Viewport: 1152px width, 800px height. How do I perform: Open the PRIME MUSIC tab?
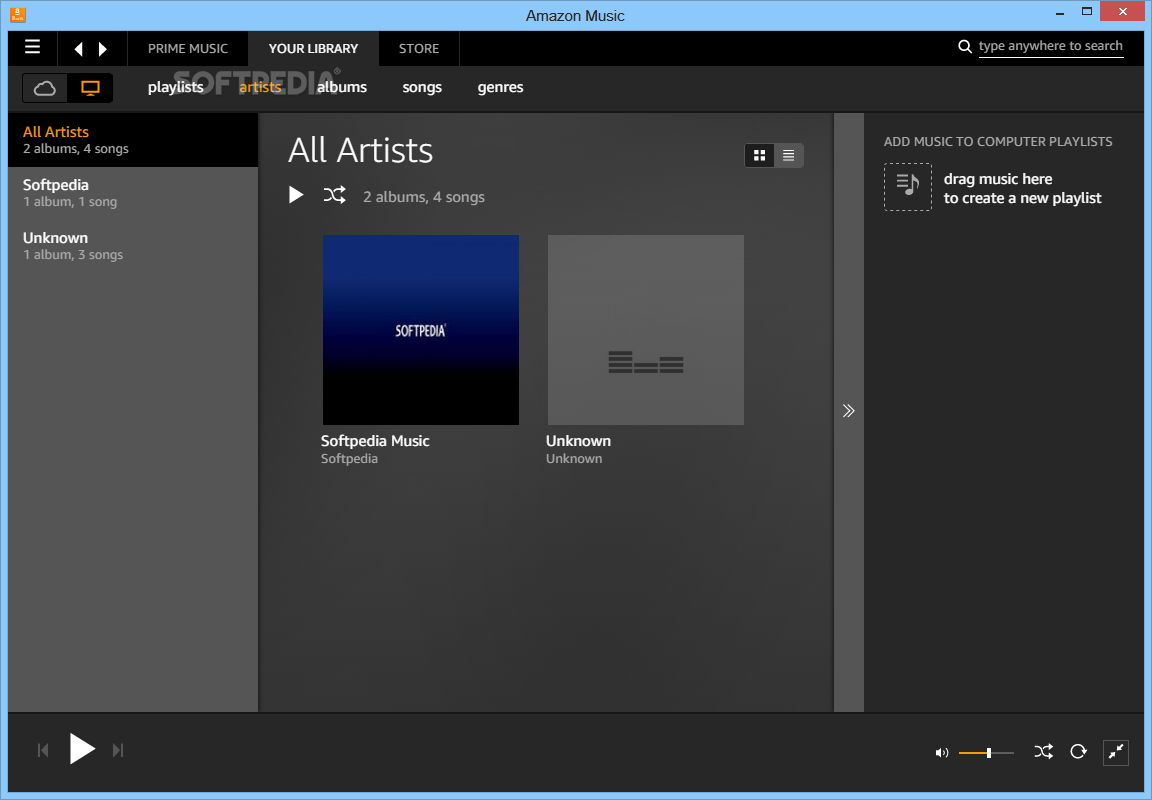(188, 48)
